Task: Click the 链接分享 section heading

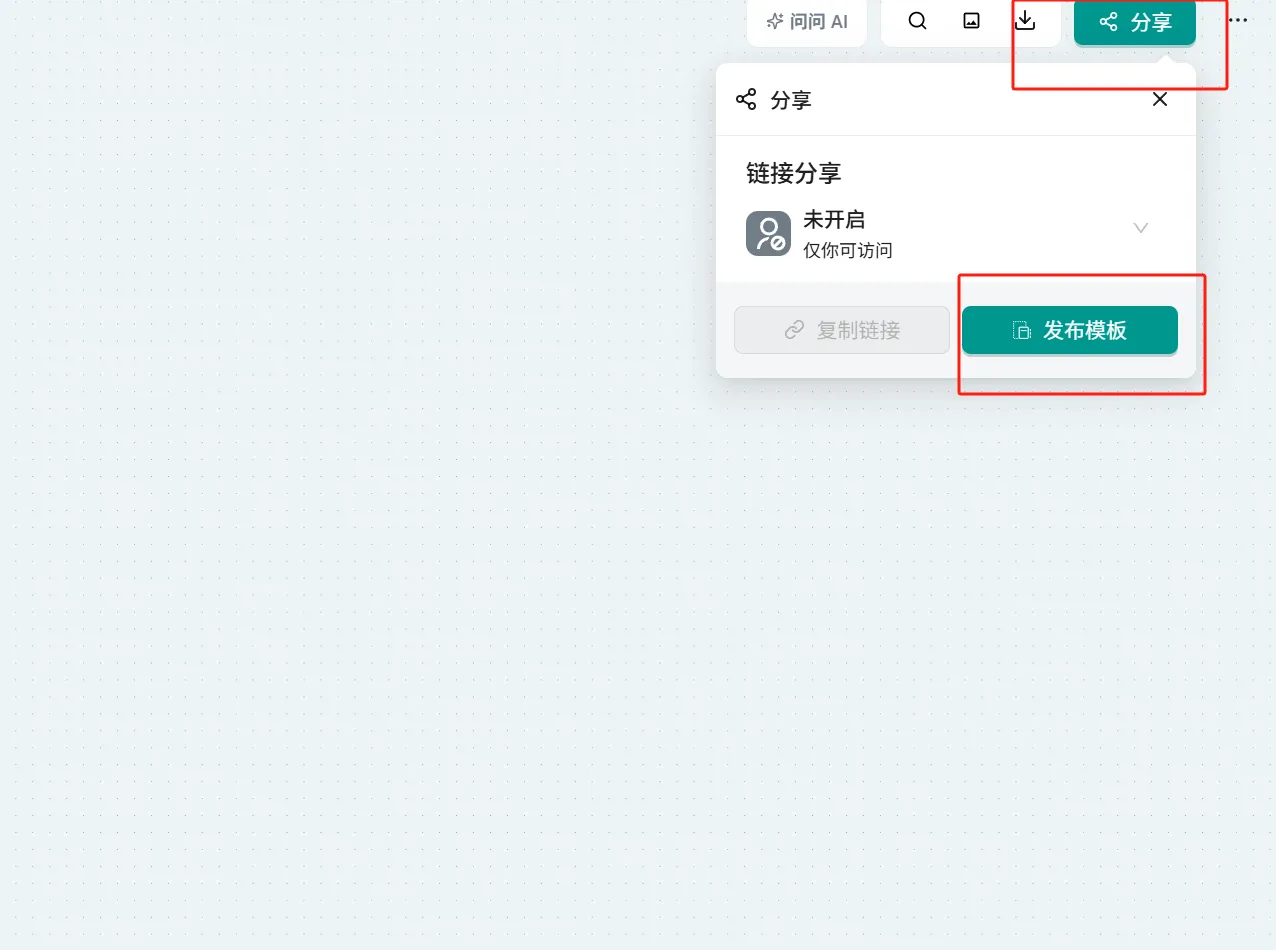Action: tap(794, 173)
